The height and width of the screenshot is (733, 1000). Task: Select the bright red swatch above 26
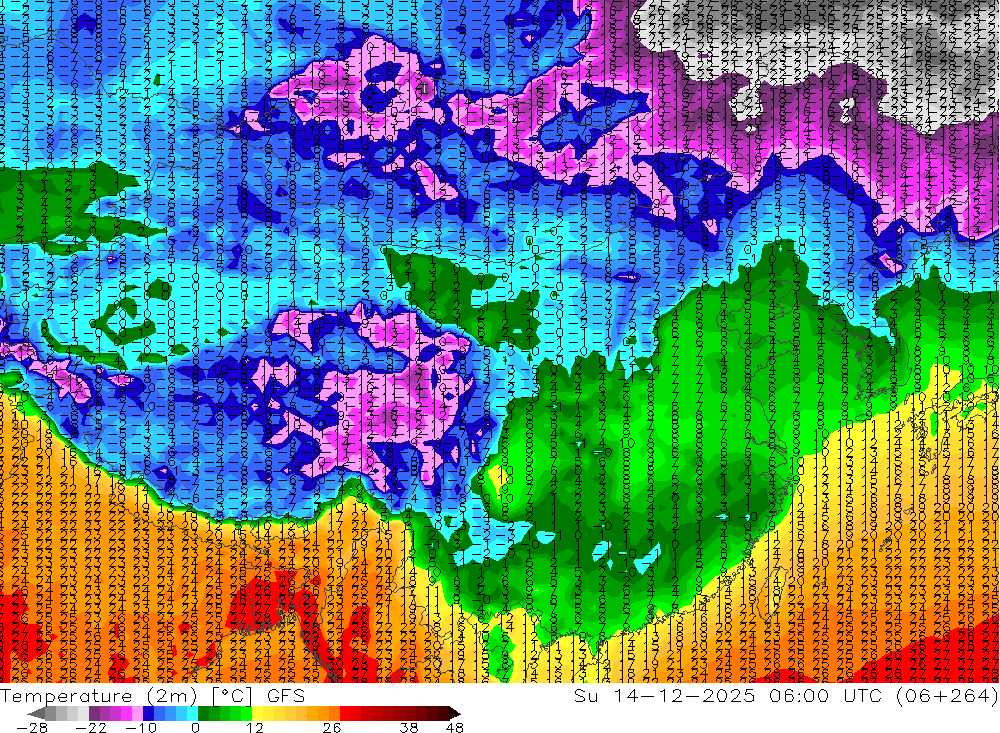coord(345,714)
